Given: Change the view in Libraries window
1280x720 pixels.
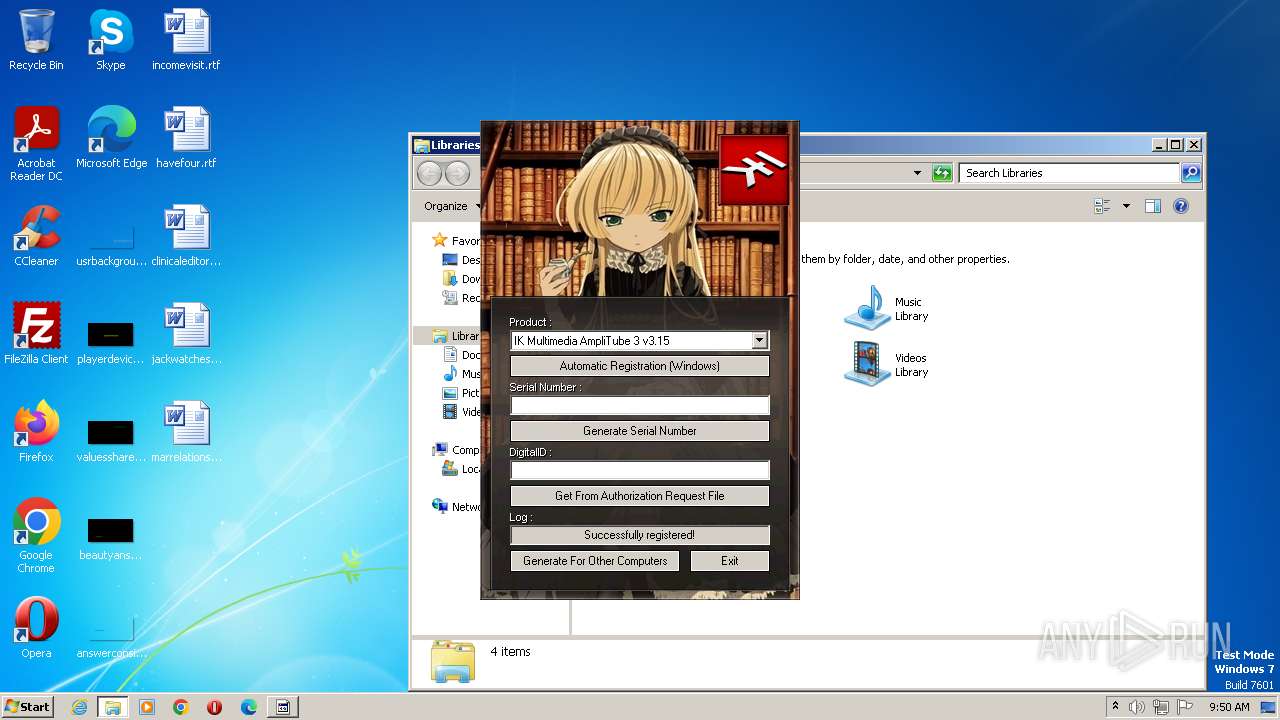Looking at the screenshot, I should 1103,206.
